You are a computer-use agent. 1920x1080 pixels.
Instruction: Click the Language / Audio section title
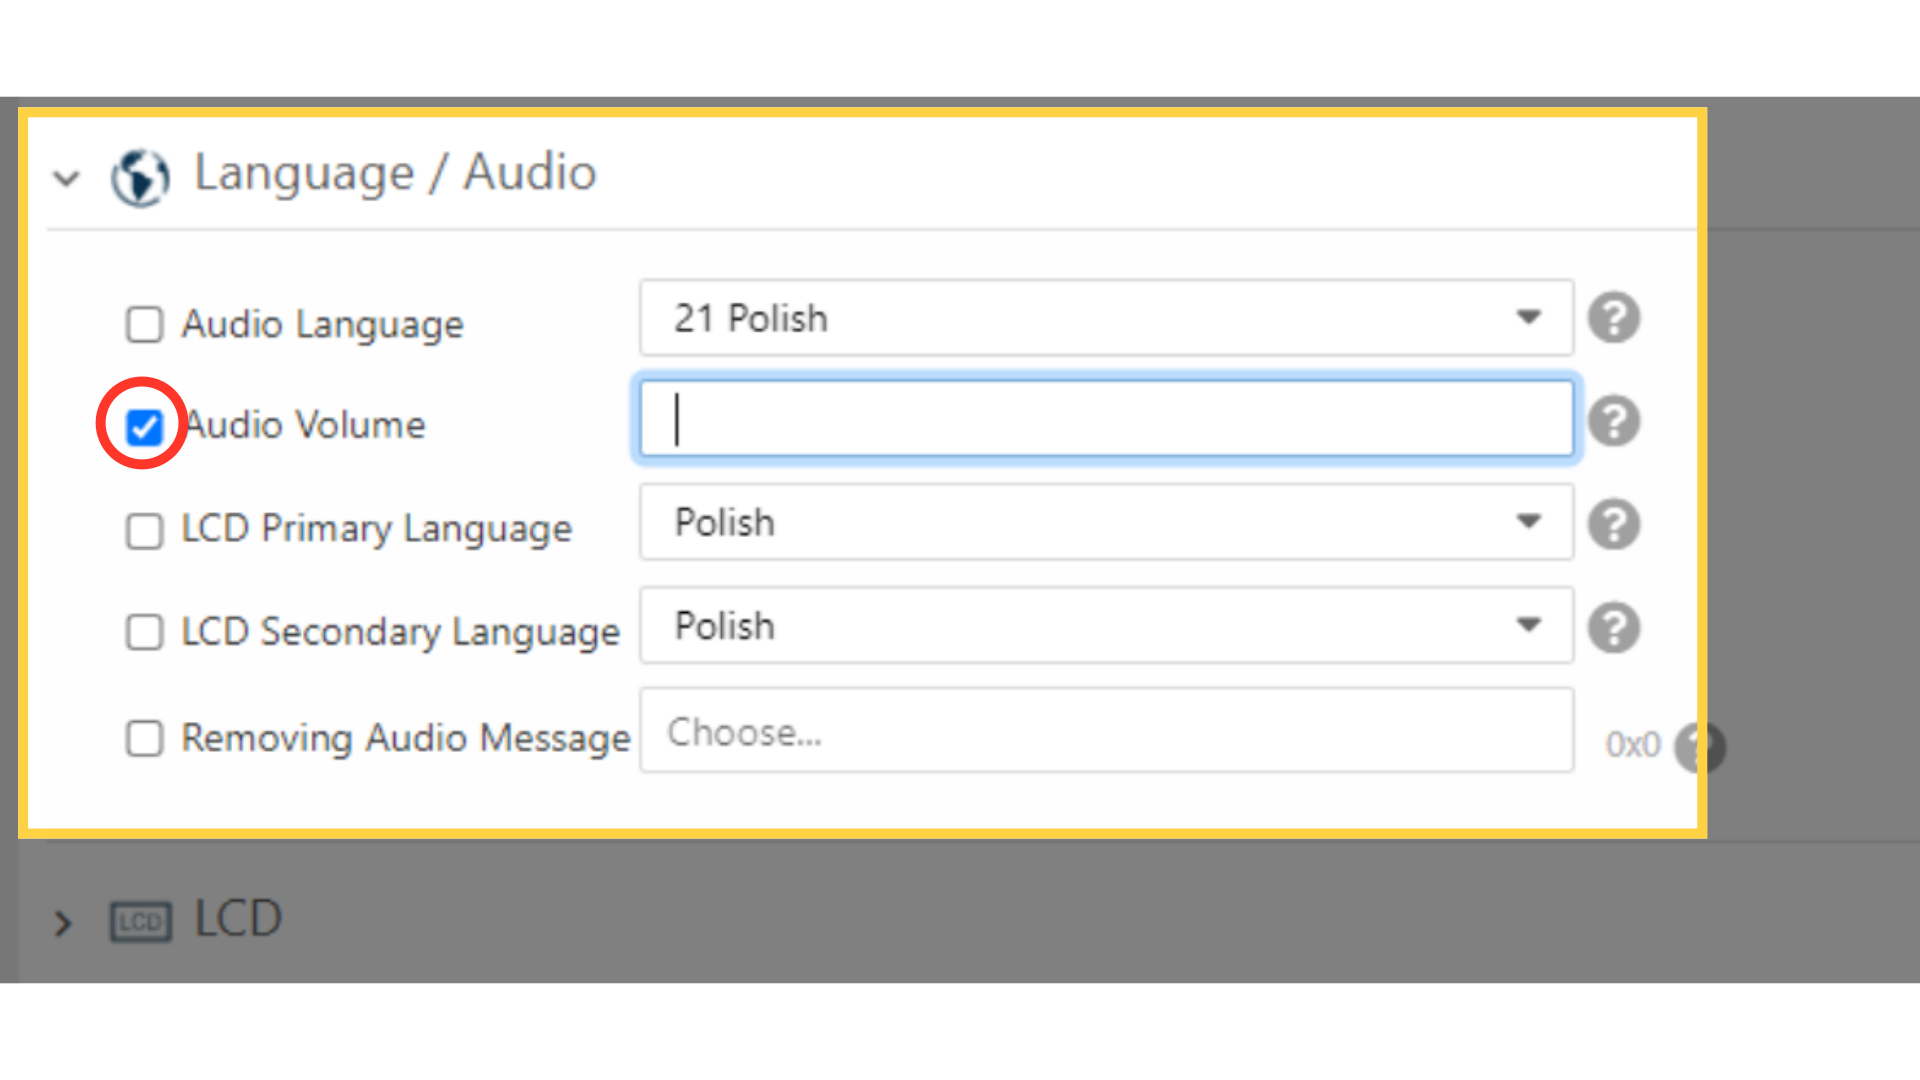(395, 173)
